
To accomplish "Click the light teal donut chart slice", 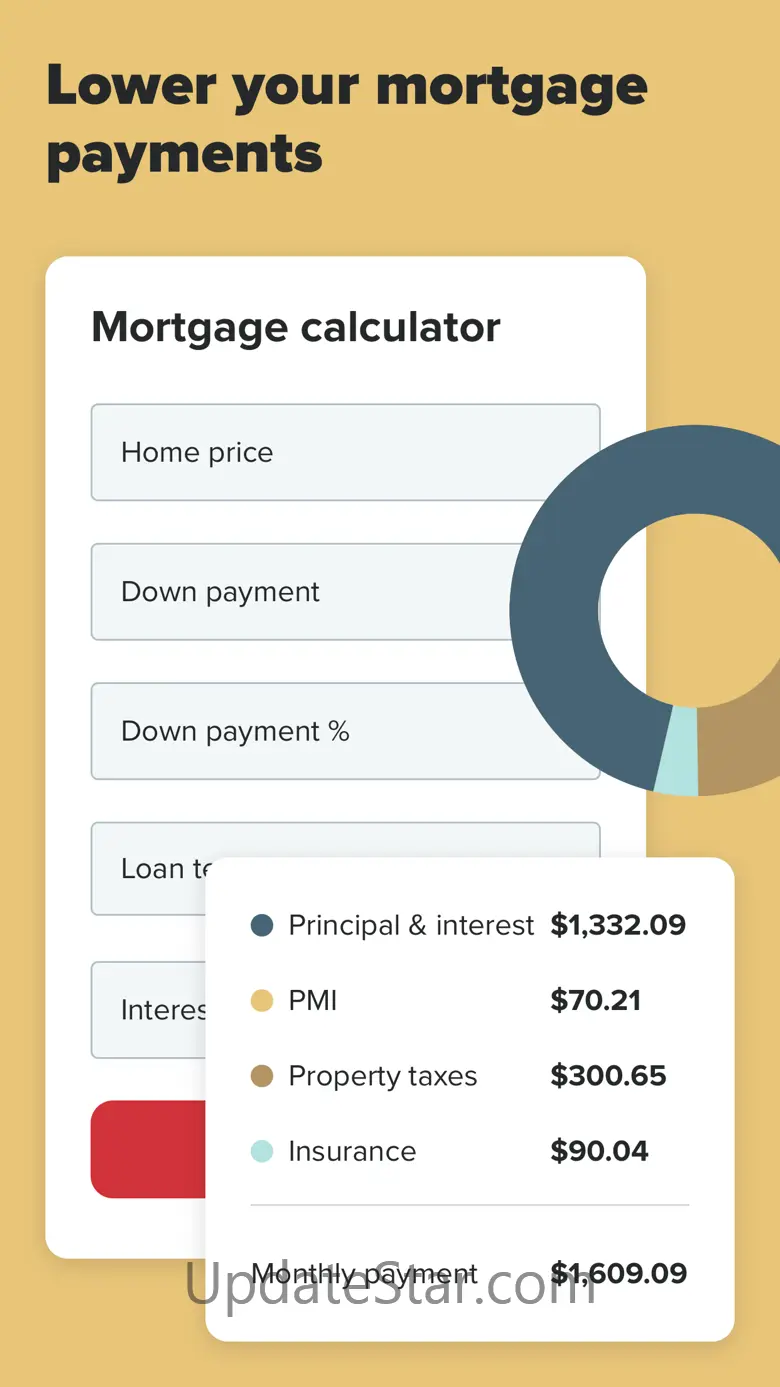I will (x=677, y=751).
